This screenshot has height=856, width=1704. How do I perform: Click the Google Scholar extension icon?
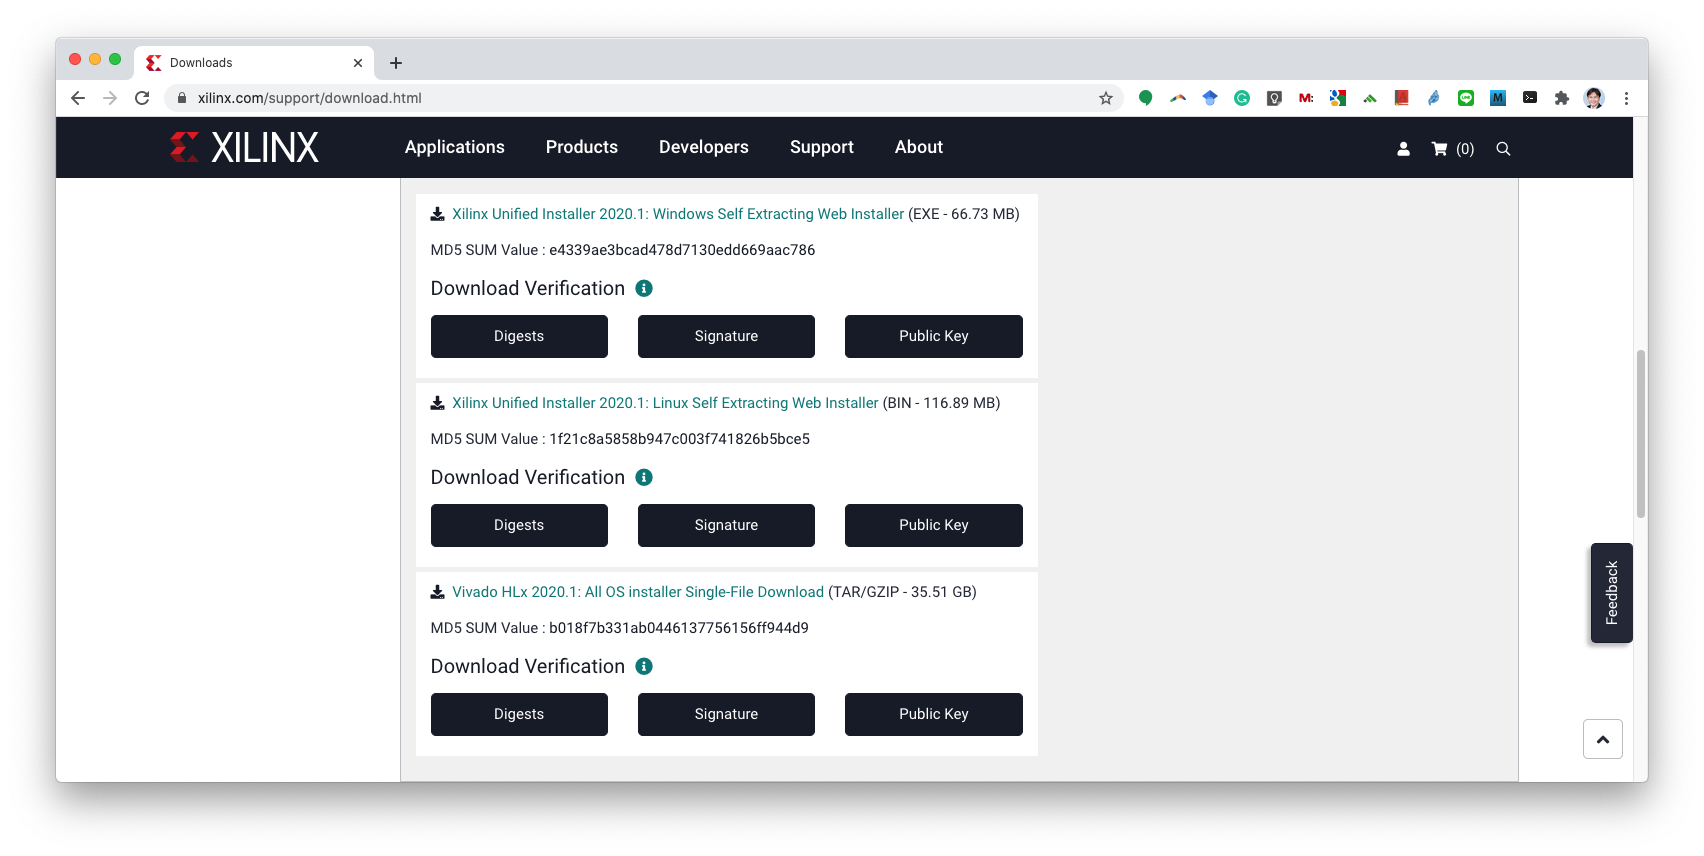(x=1210, y=98)
